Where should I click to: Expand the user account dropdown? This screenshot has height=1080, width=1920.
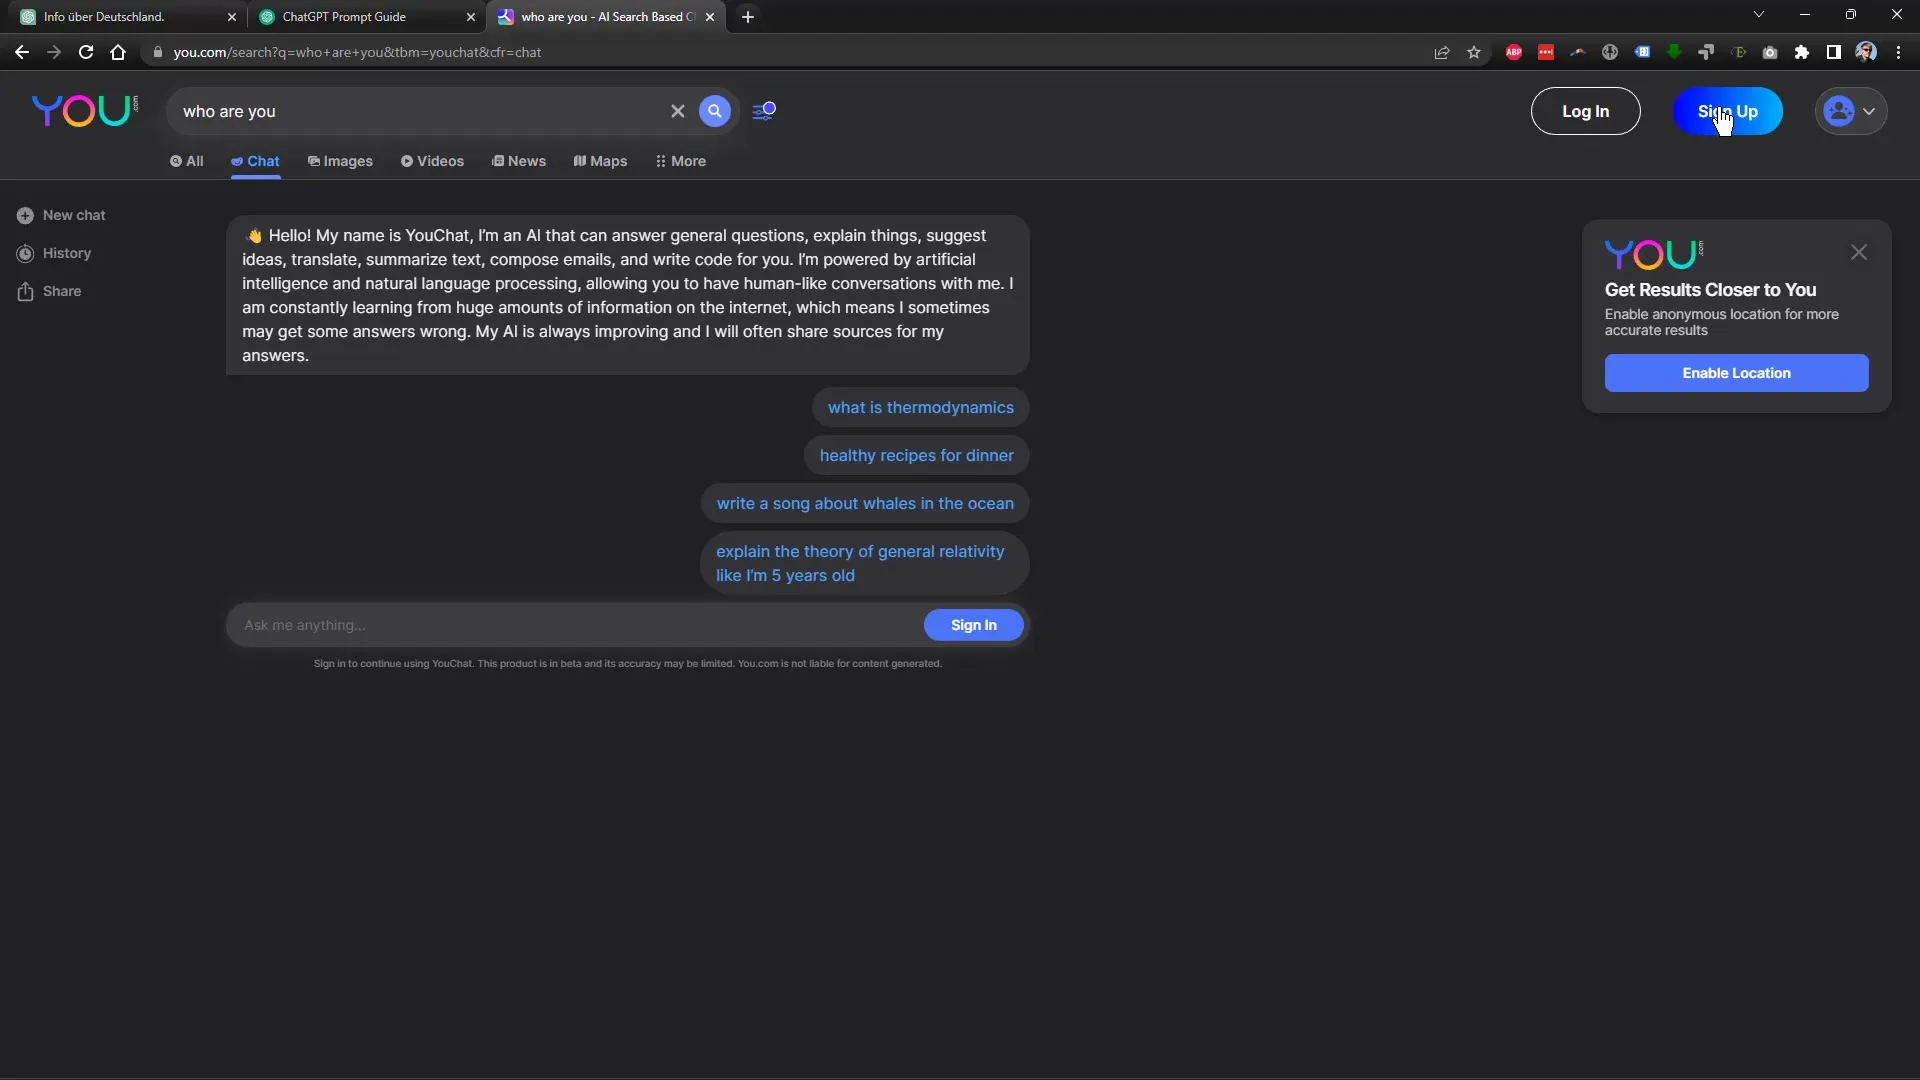1850,111
